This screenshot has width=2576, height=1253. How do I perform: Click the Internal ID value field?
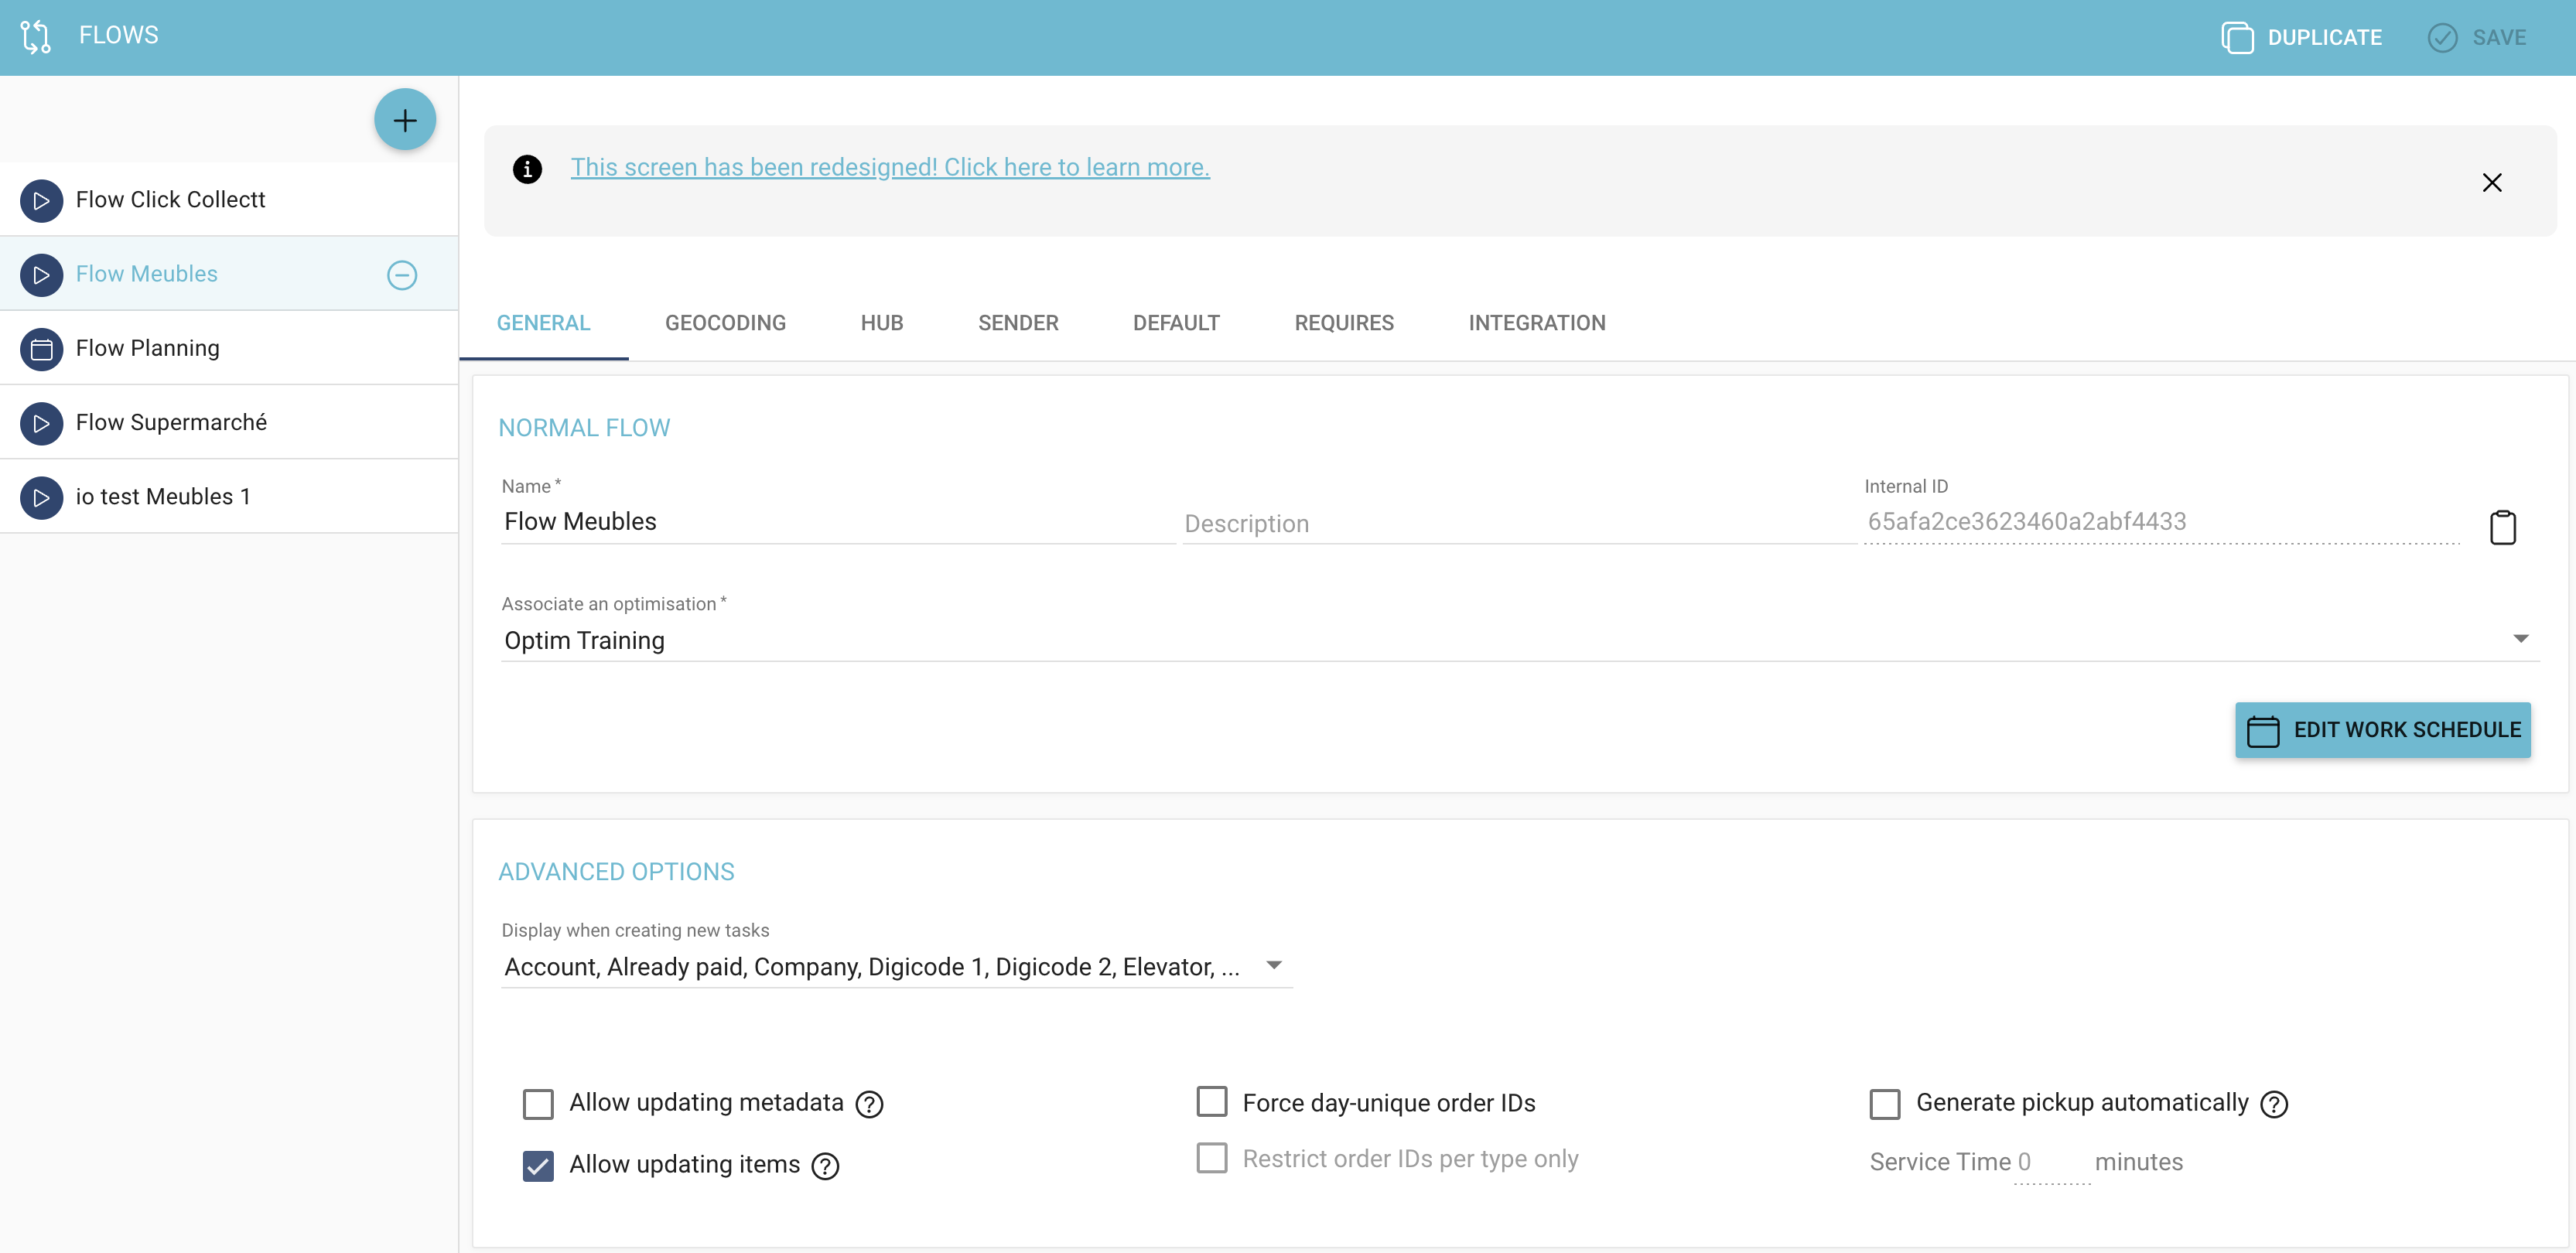[x=2162, y=522]
